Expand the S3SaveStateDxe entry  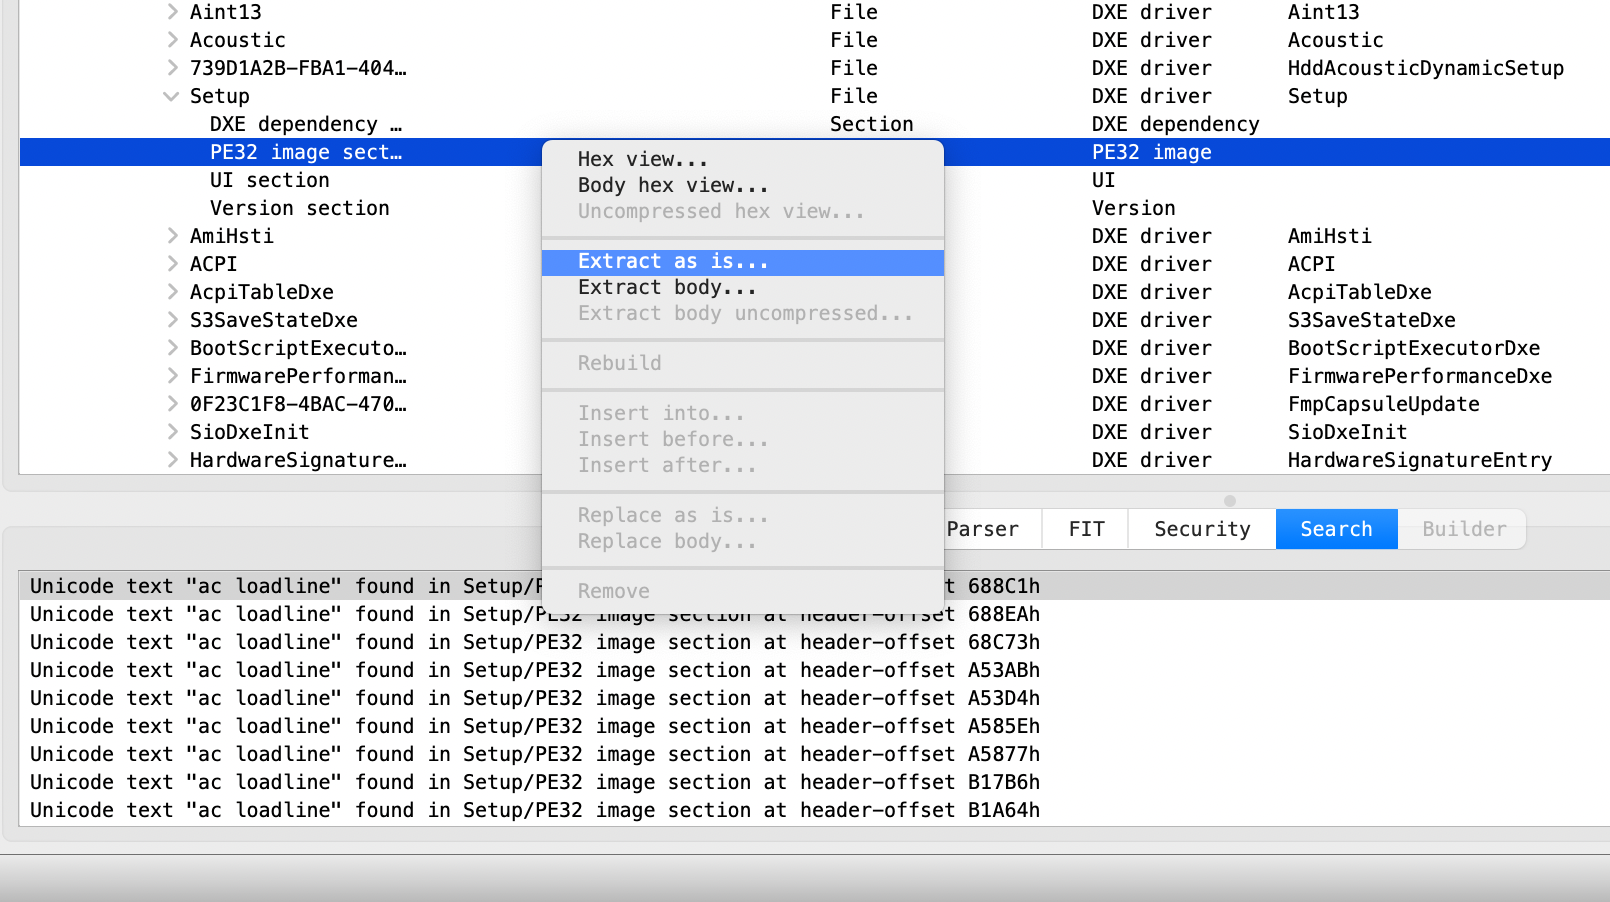[x=174, y=320]
